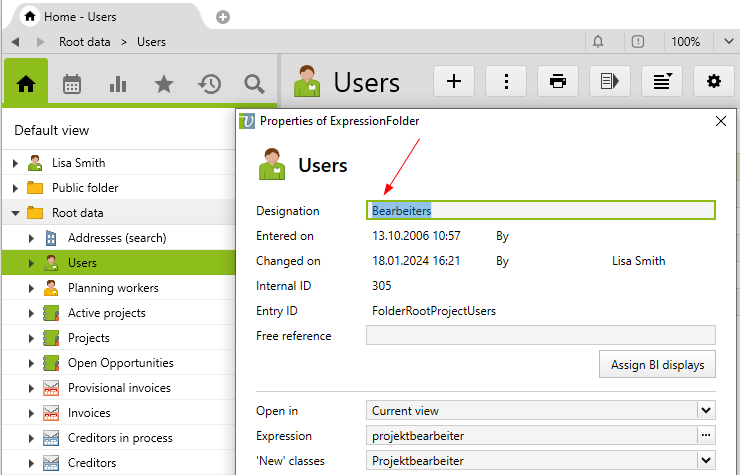
Task: Click the Free reference input field
Action: [x=540, y=336]
